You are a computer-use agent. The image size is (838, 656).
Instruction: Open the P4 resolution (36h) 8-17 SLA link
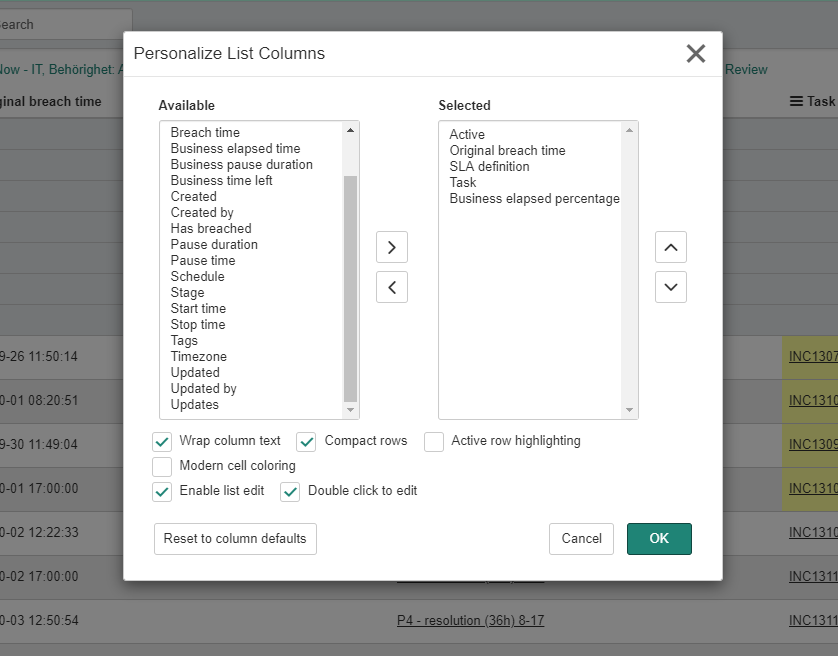pyautogui.click(x=471, y=620)
